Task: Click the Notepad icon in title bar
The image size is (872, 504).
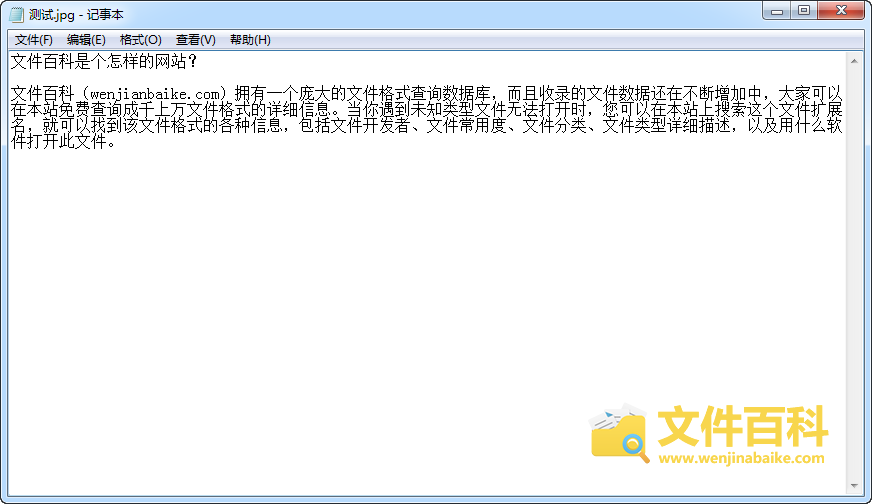Action: tap(17, 14)
